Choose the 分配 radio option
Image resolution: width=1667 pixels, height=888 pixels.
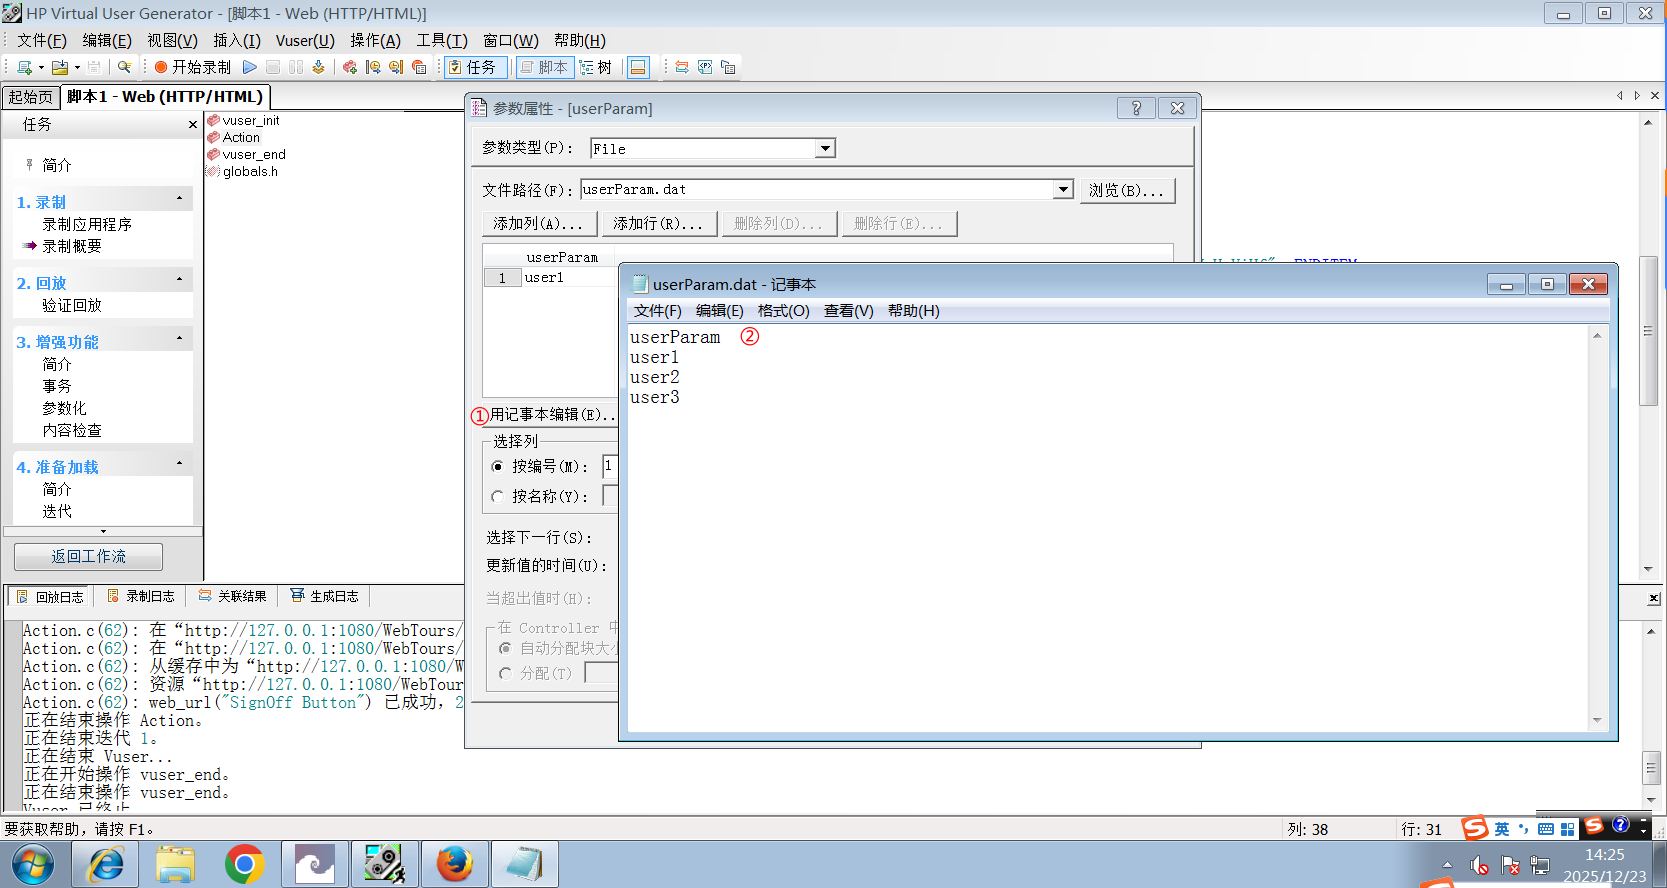click(x=506, y=673)
